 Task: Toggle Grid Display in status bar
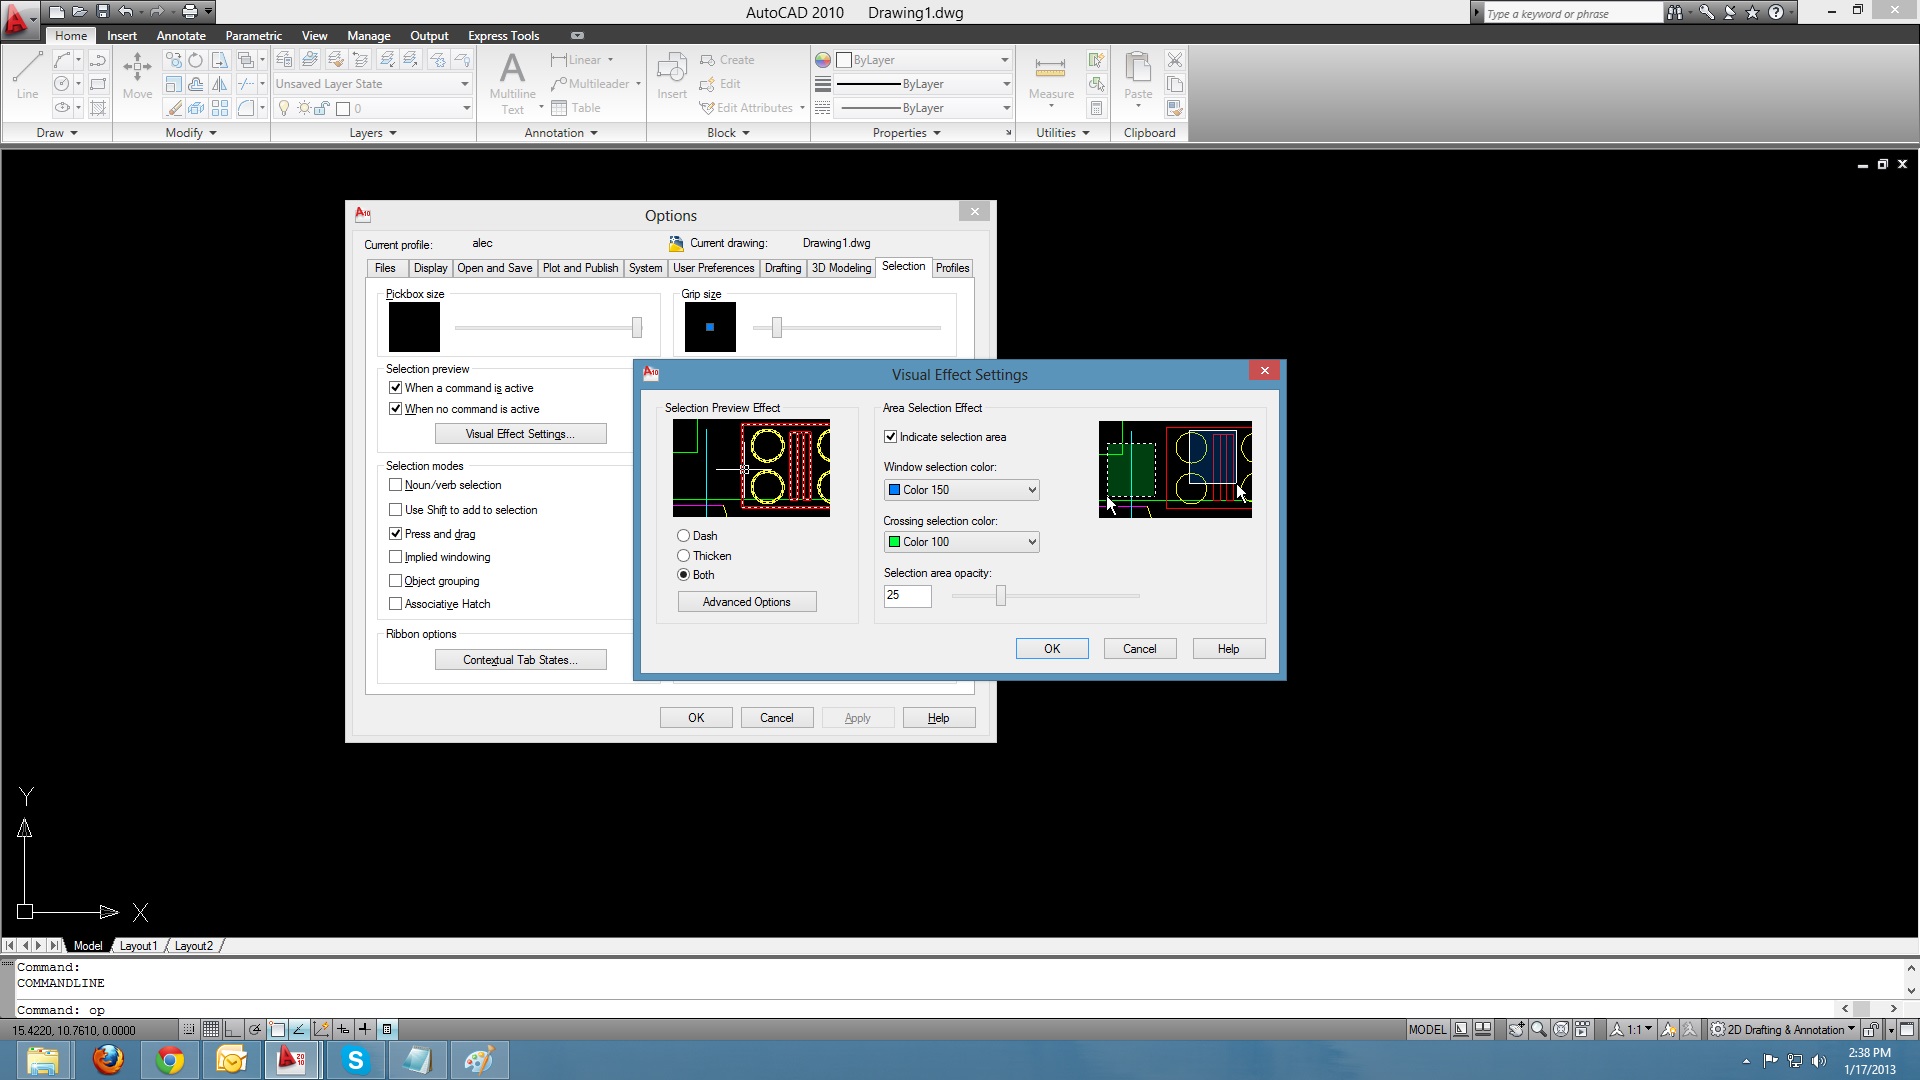211,1029
